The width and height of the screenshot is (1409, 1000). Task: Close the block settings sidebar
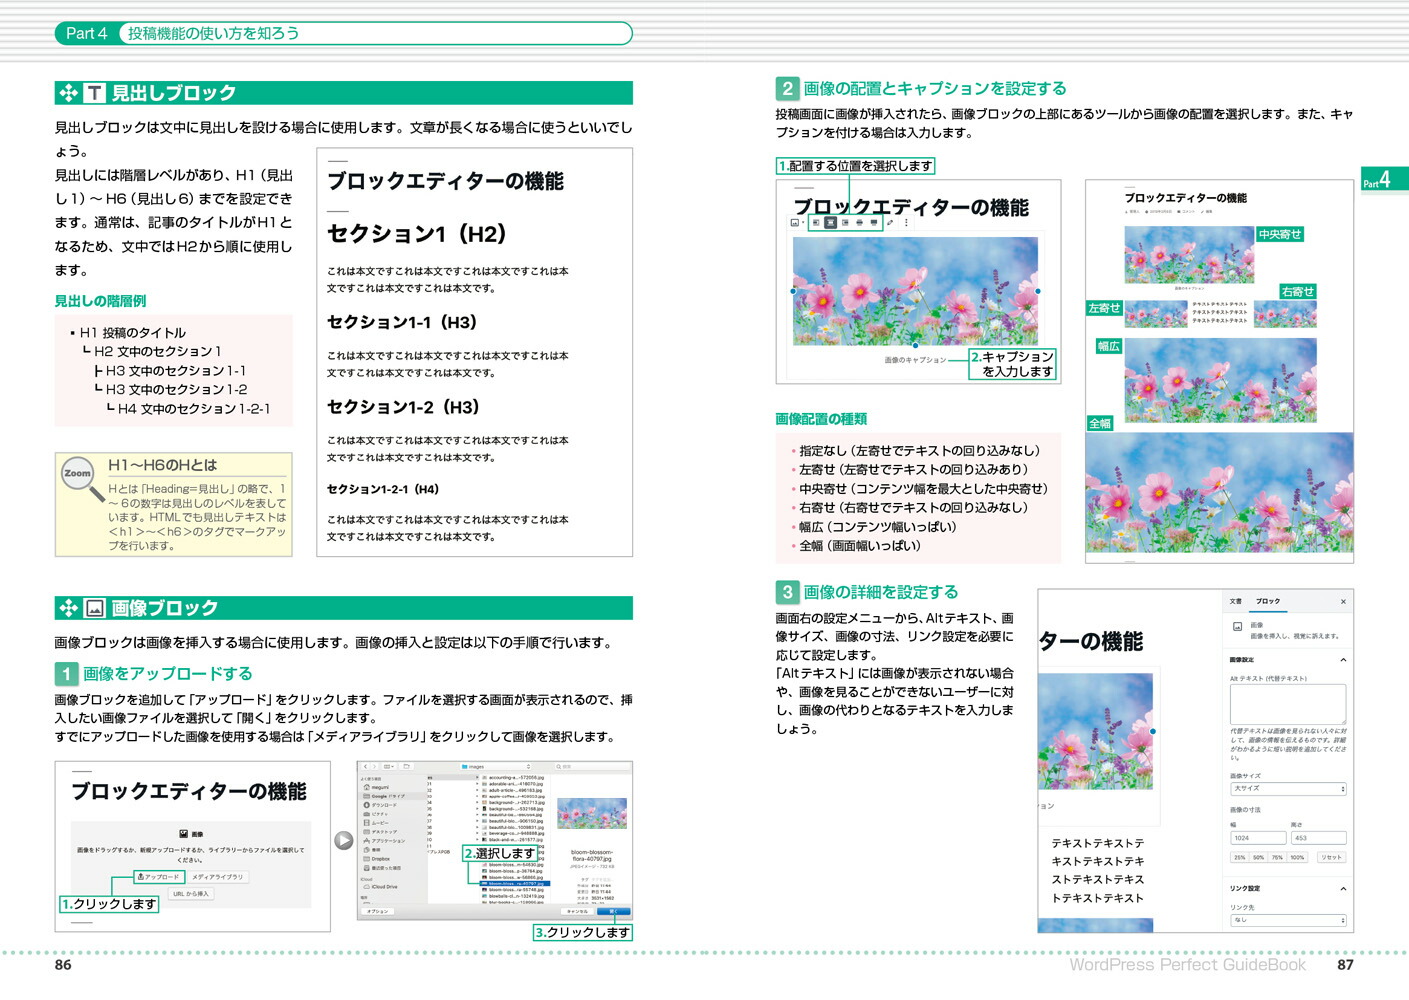tap(1343, 602)
